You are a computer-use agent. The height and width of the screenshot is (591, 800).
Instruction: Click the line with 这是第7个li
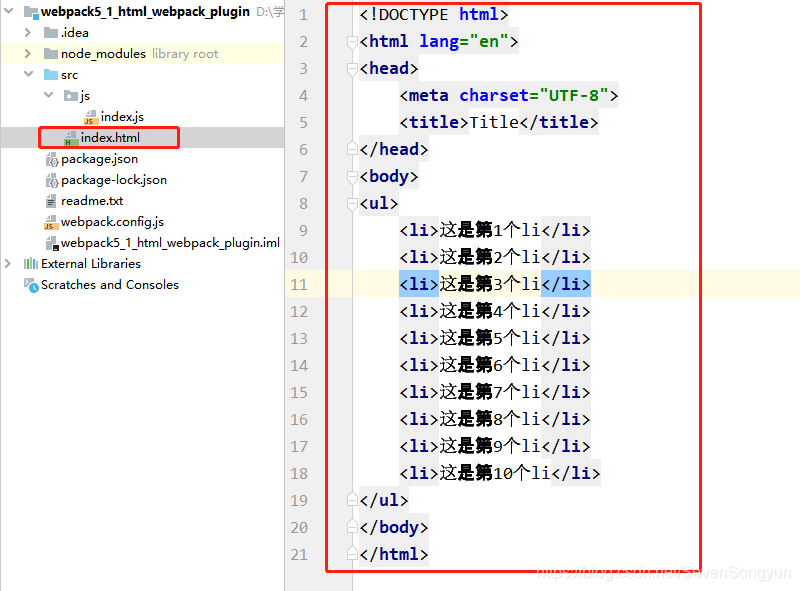[495, 392]
